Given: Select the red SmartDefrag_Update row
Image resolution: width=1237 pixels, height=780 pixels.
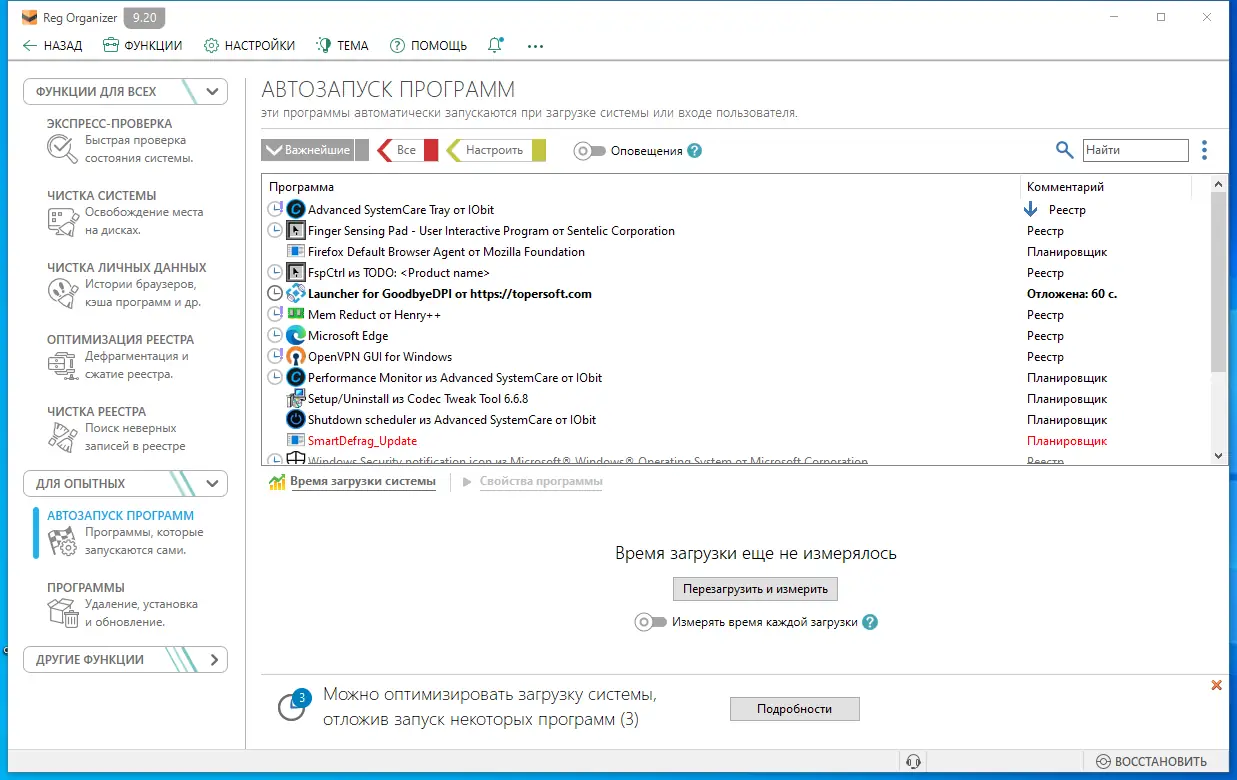Looking at the screenshot, I should pyautogui.click(x=736, y=441).
